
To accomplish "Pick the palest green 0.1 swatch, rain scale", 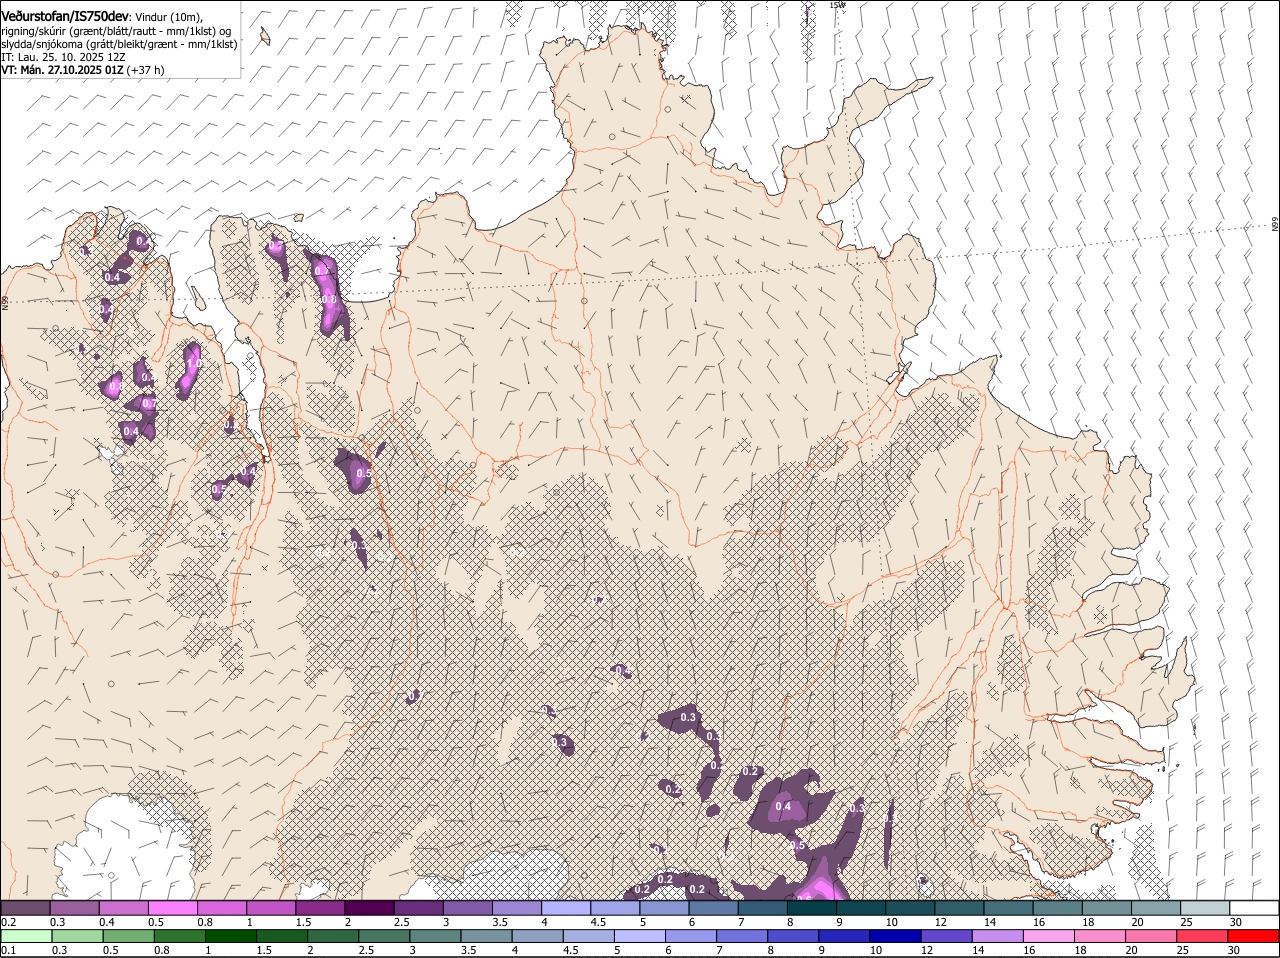I will pos(27,936).
